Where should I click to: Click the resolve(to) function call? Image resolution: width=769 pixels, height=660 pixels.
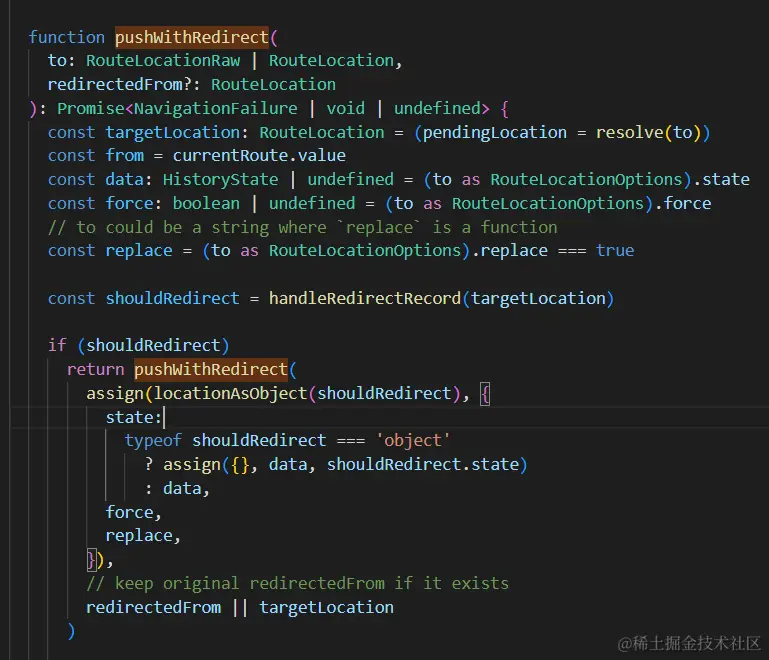648,132
